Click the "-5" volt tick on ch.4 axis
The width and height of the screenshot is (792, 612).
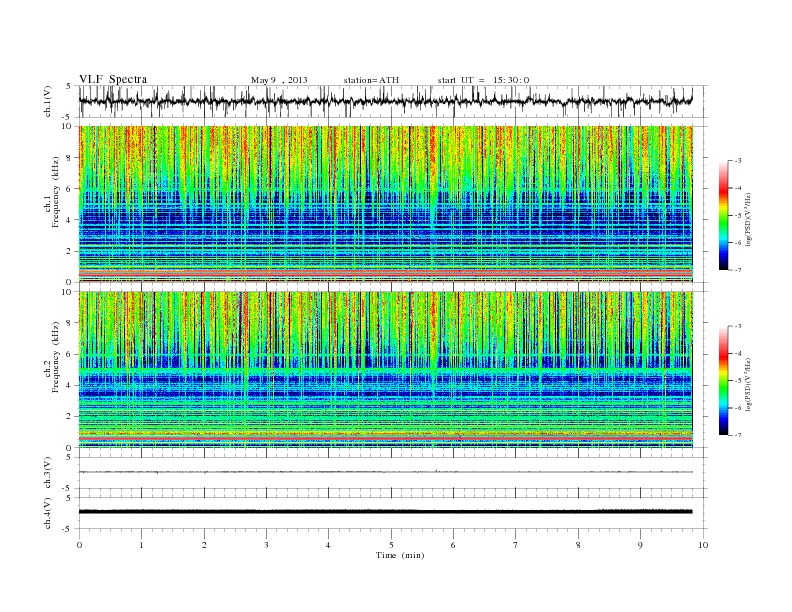(68, 529)
